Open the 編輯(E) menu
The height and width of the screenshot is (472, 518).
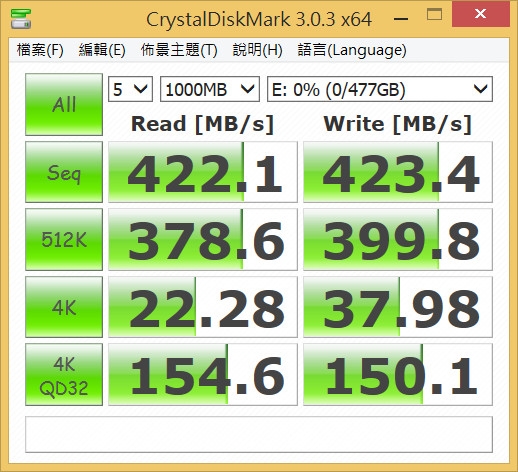(102, 50)
